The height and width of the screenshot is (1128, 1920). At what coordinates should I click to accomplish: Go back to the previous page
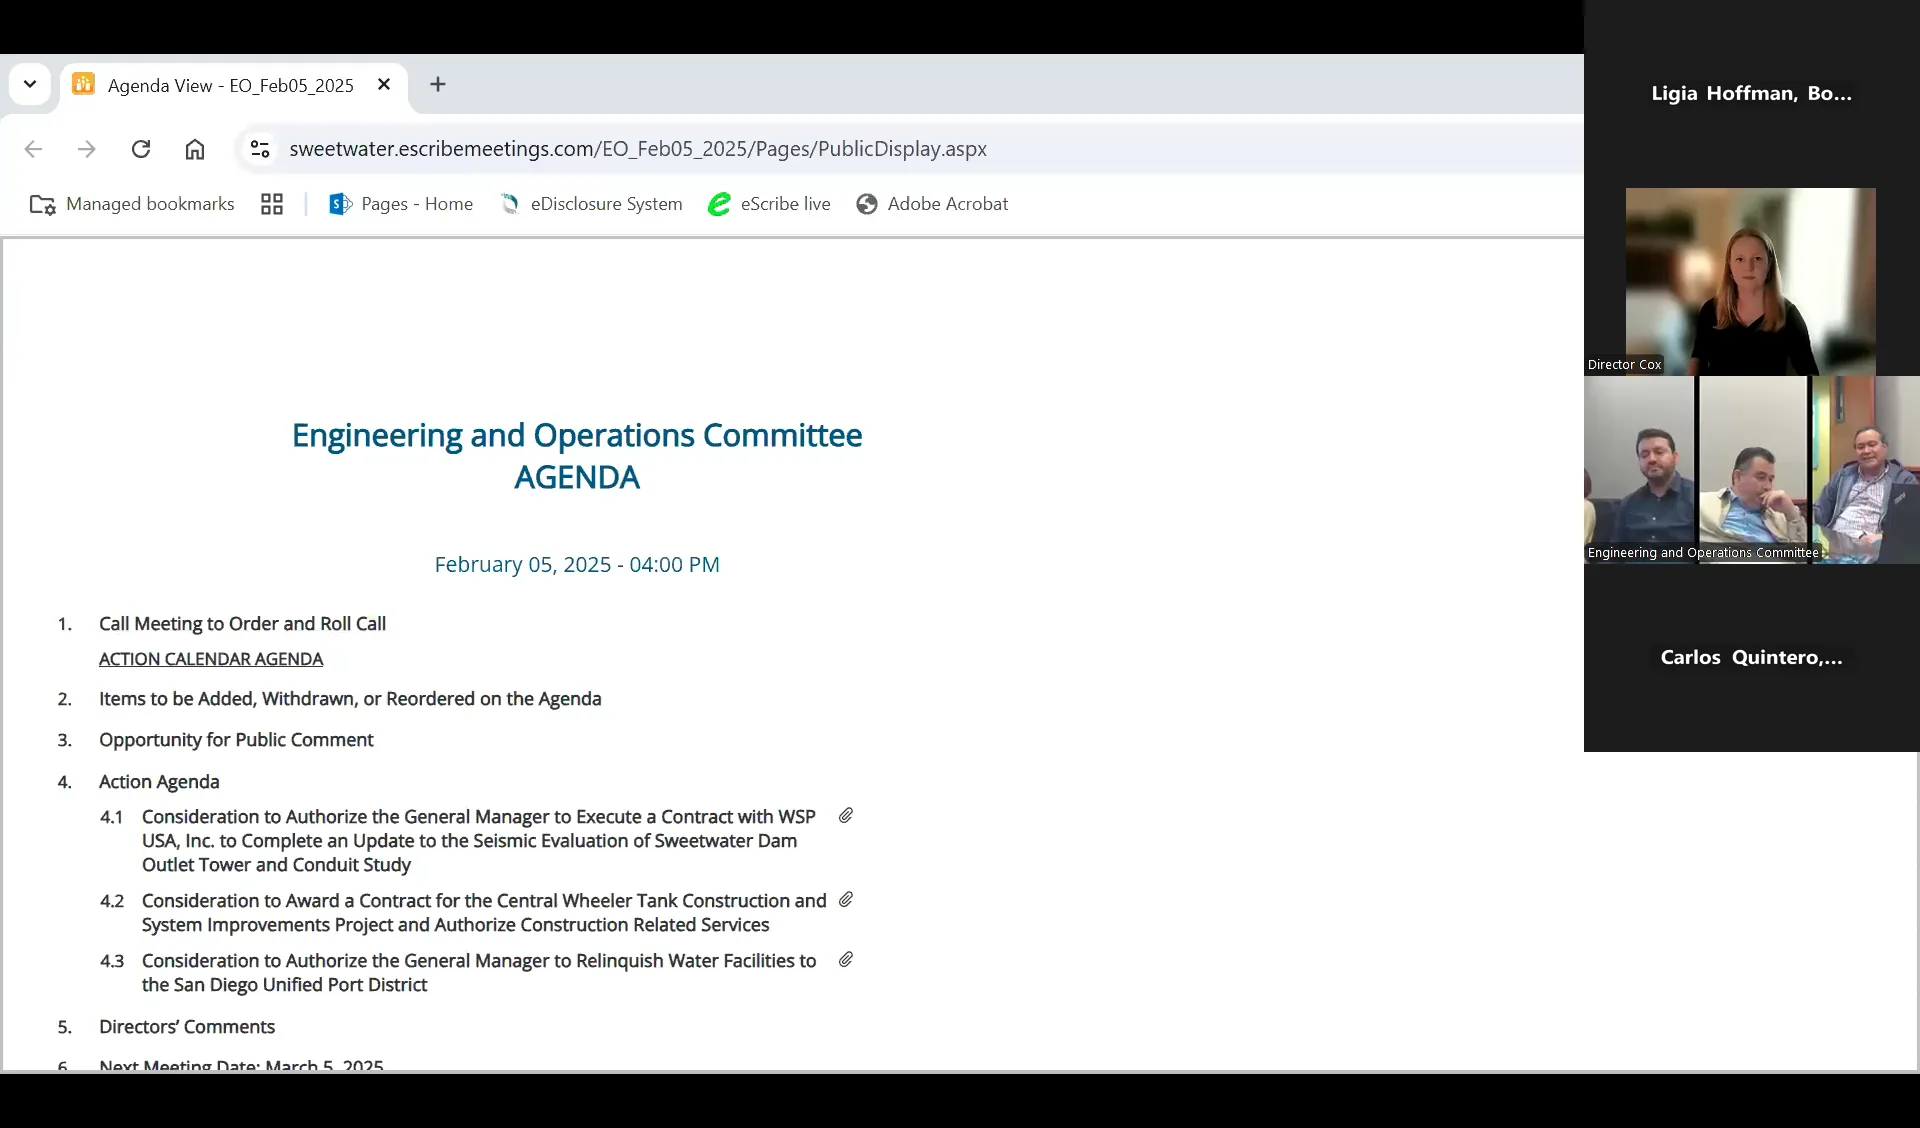pyautogui.click(x=33, y=148)
